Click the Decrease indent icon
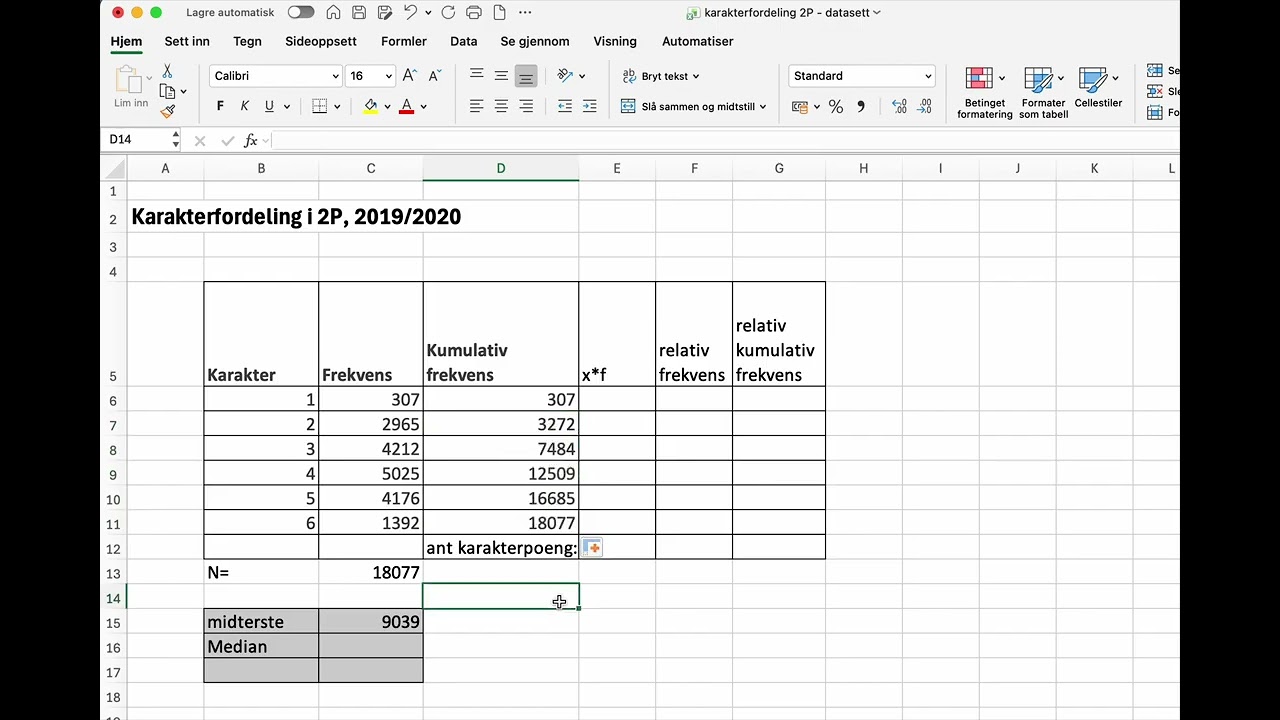This screenshot has width=1280, height=720. (564, 106)
